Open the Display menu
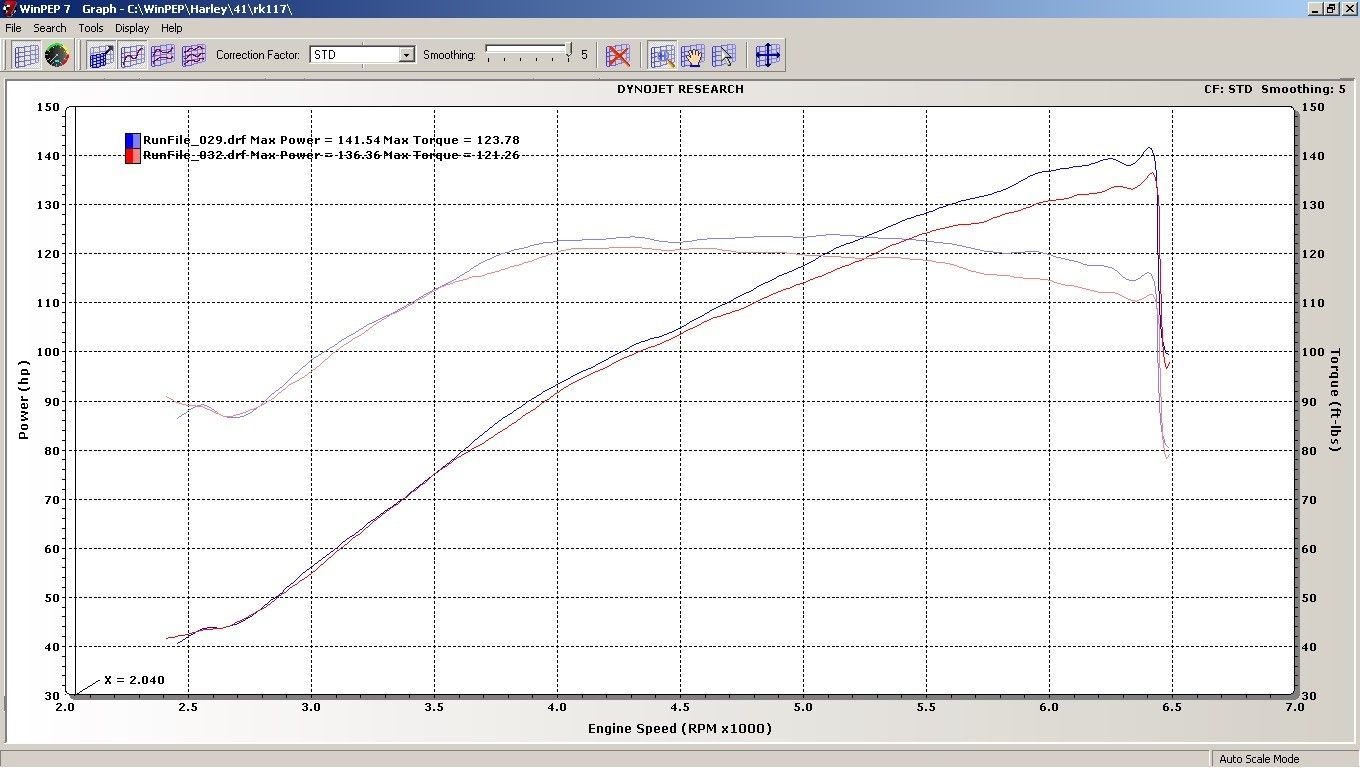1360x768 pixels. 131,28
